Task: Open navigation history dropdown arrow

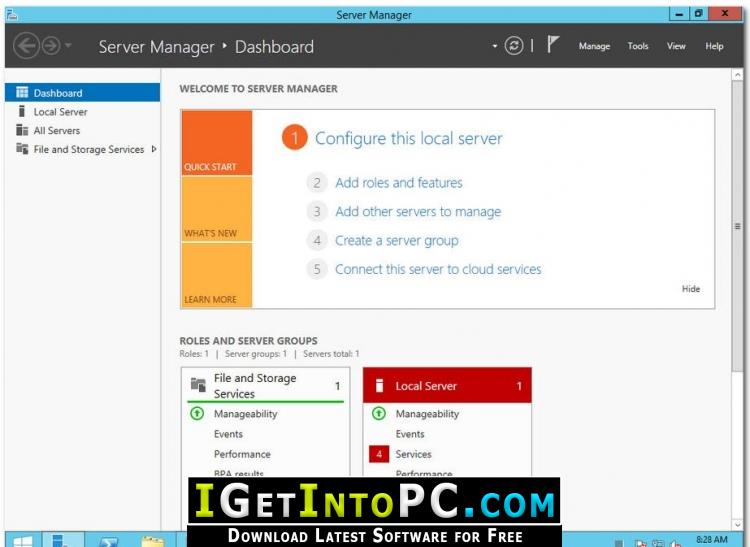Action: (68, 45)
